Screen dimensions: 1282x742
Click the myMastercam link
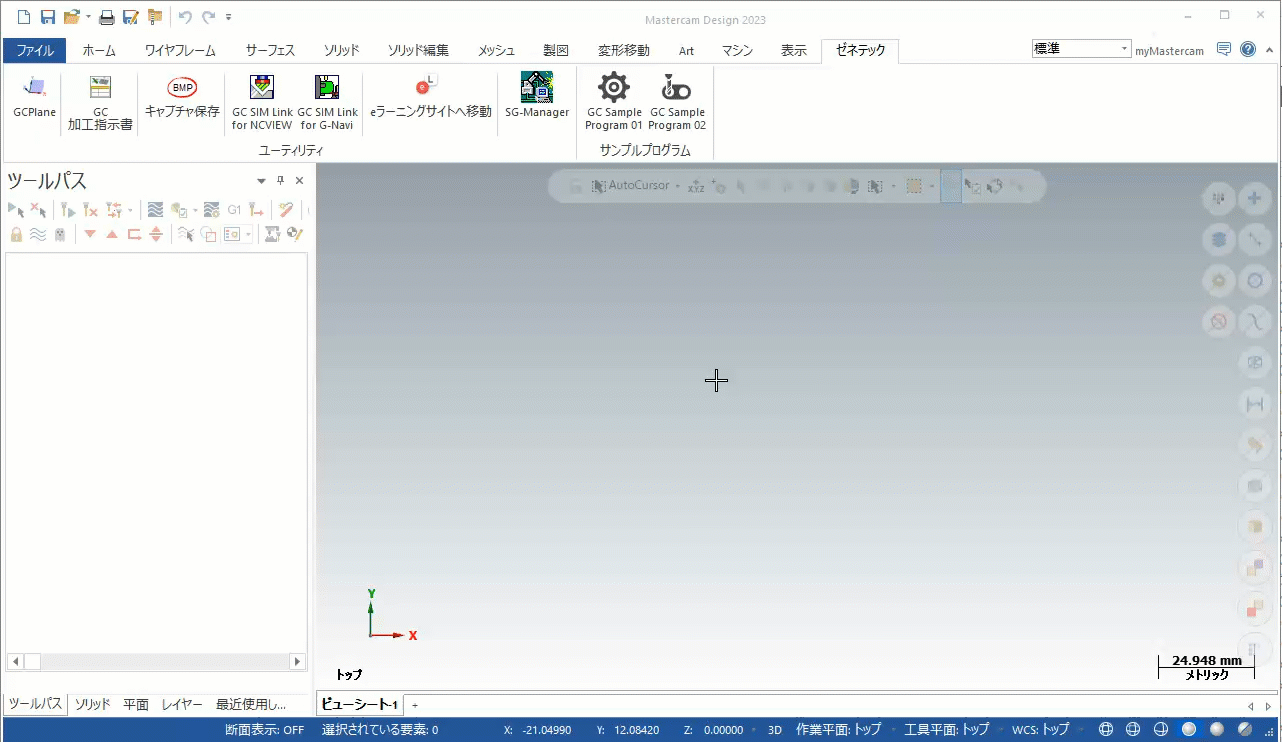1170,51
